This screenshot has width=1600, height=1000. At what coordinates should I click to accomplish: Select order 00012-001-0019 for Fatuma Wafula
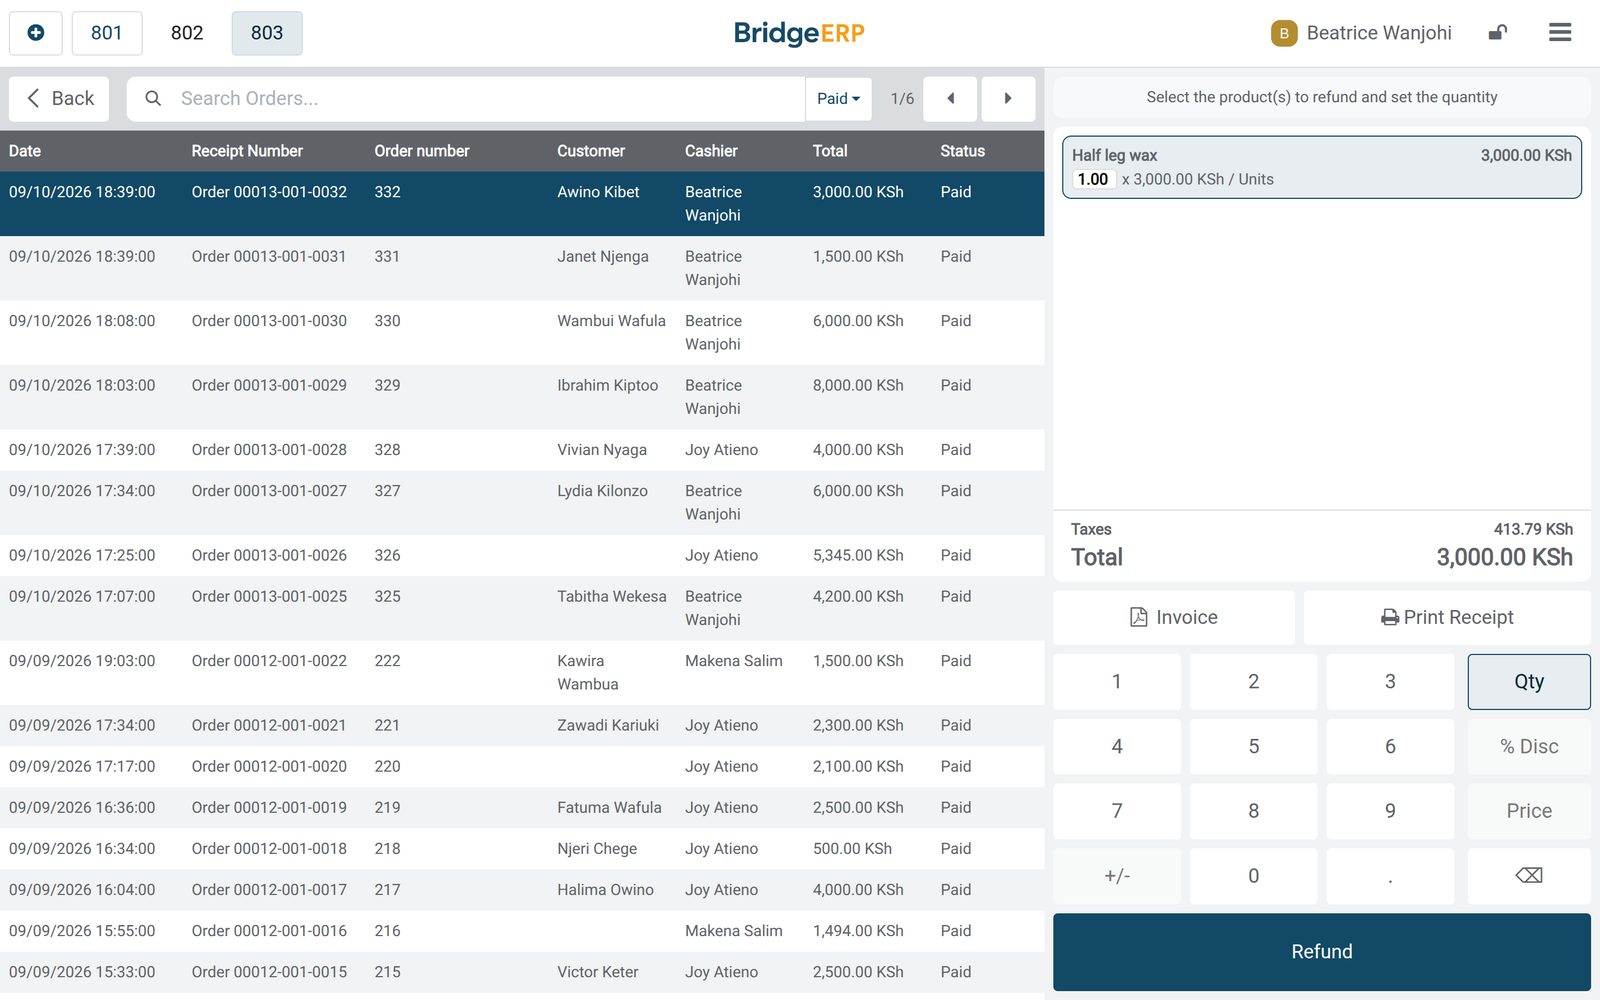[522, 808]
